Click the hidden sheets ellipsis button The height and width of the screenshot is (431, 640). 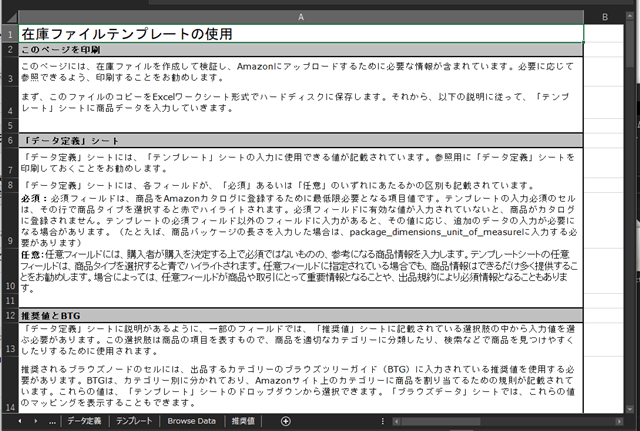(x=52, y=422)
